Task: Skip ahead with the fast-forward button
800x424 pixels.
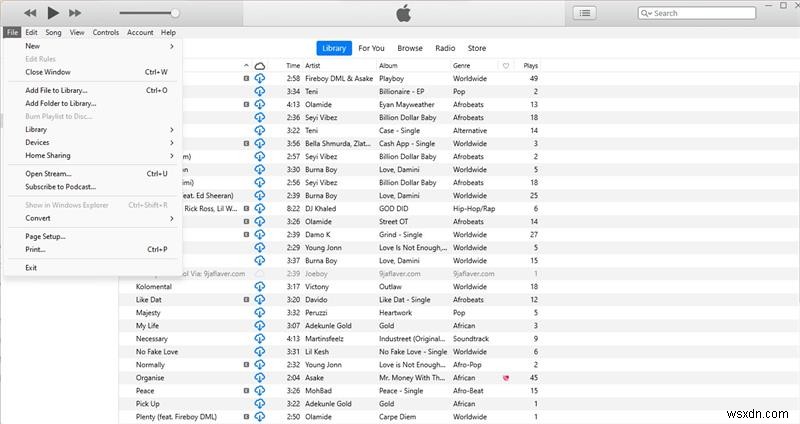Action: (x=75, y=13)
